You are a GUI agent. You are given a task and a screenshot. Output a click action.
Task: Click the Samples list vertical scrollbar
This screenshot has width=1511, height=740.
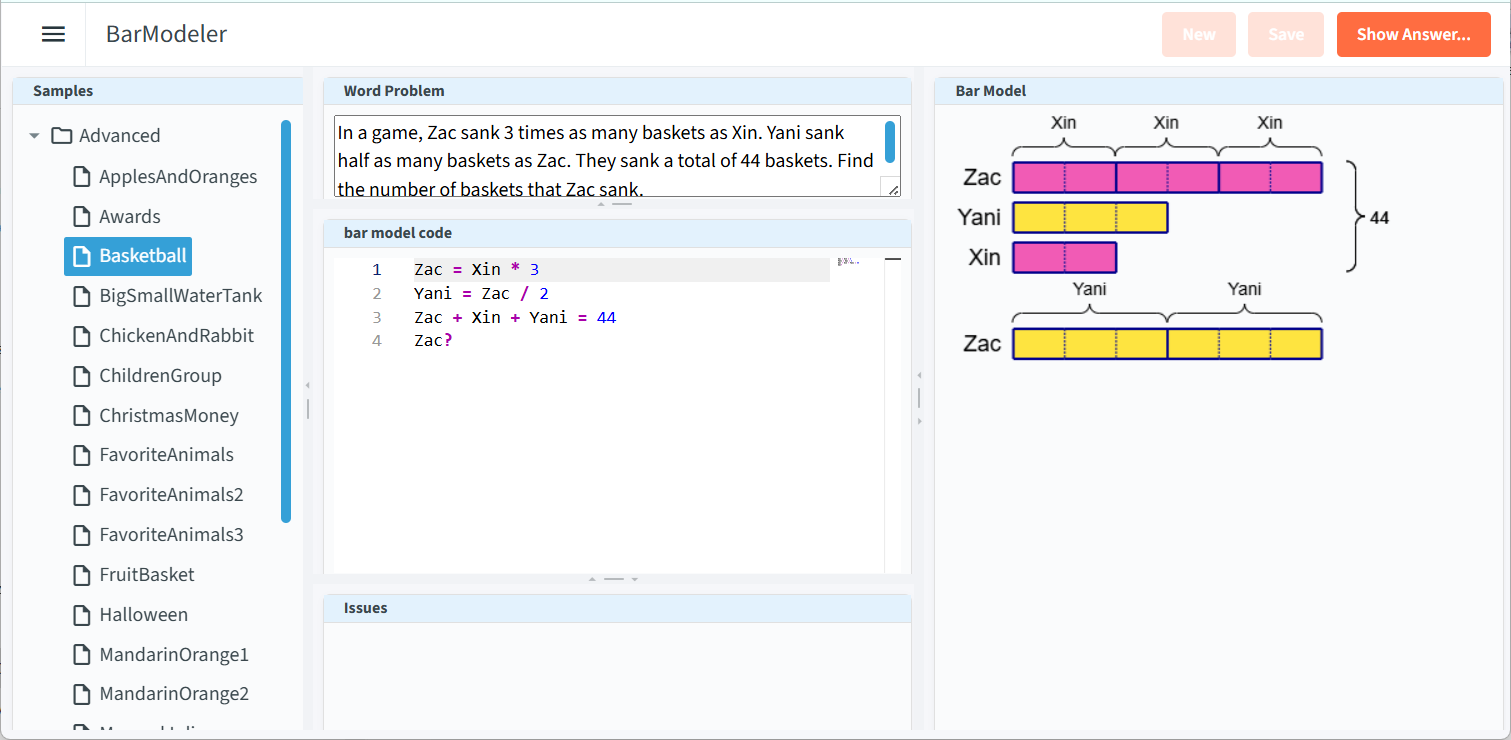point(286,320)
